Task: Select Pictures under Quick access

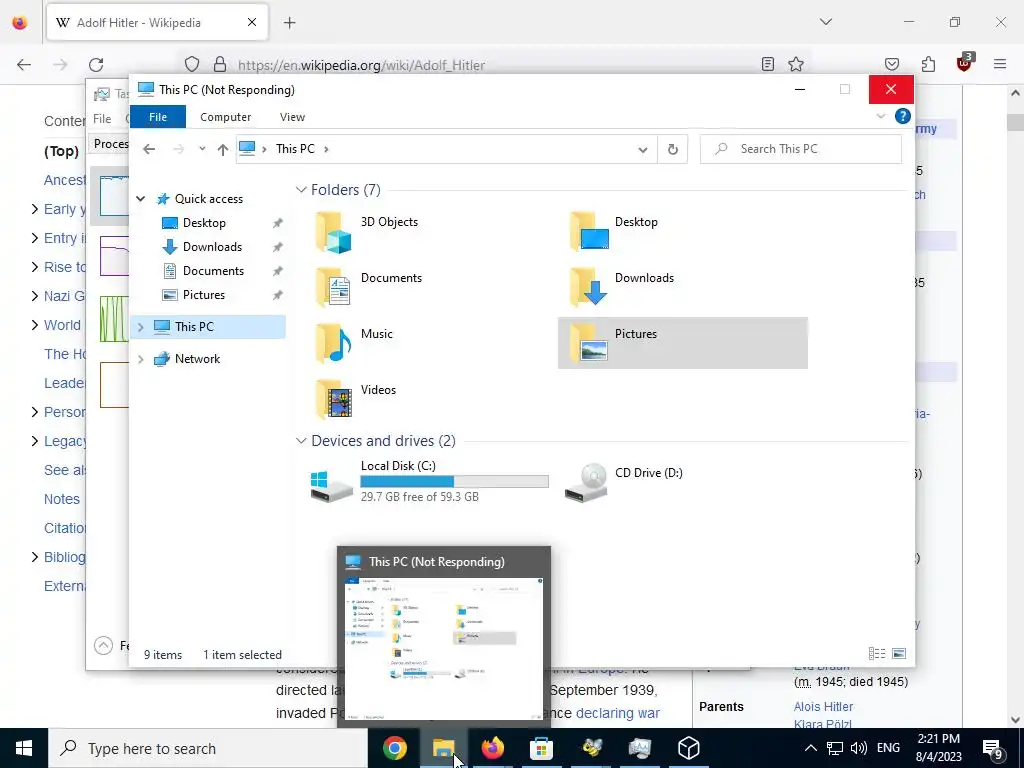Action: tap(204, 295)
